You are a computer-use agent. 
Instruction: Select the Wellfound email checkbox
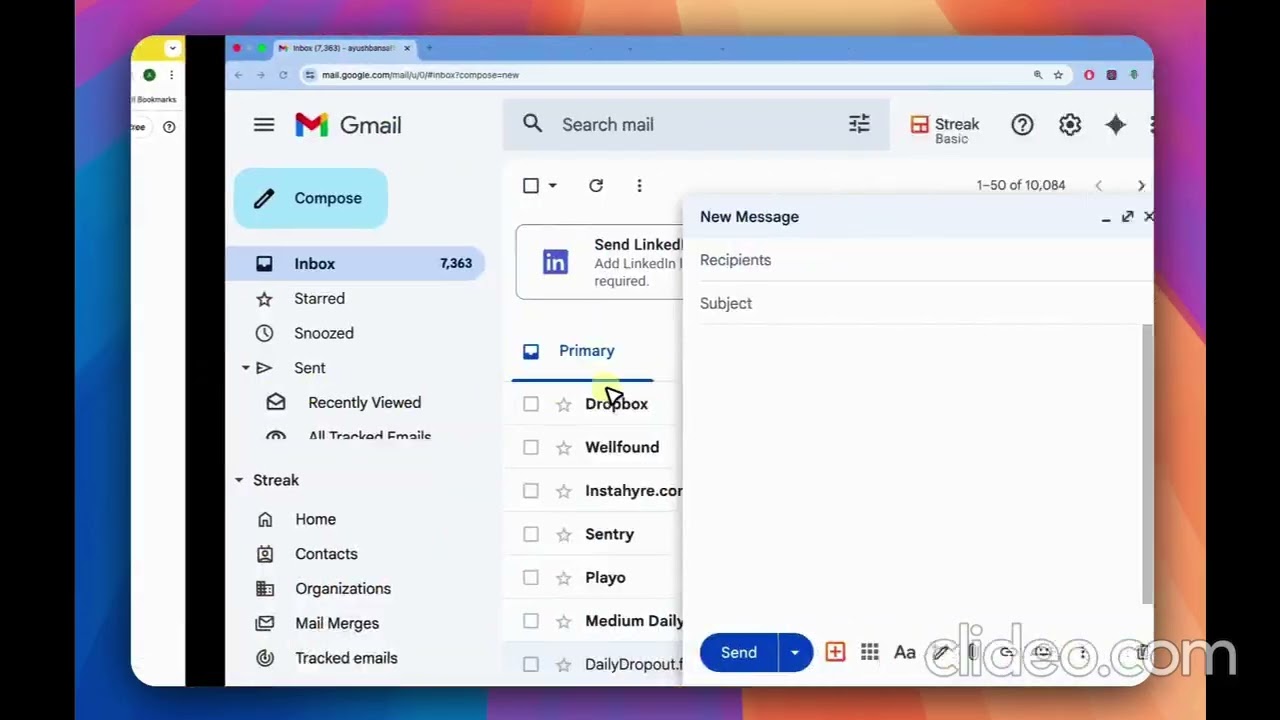pos(531,447)
